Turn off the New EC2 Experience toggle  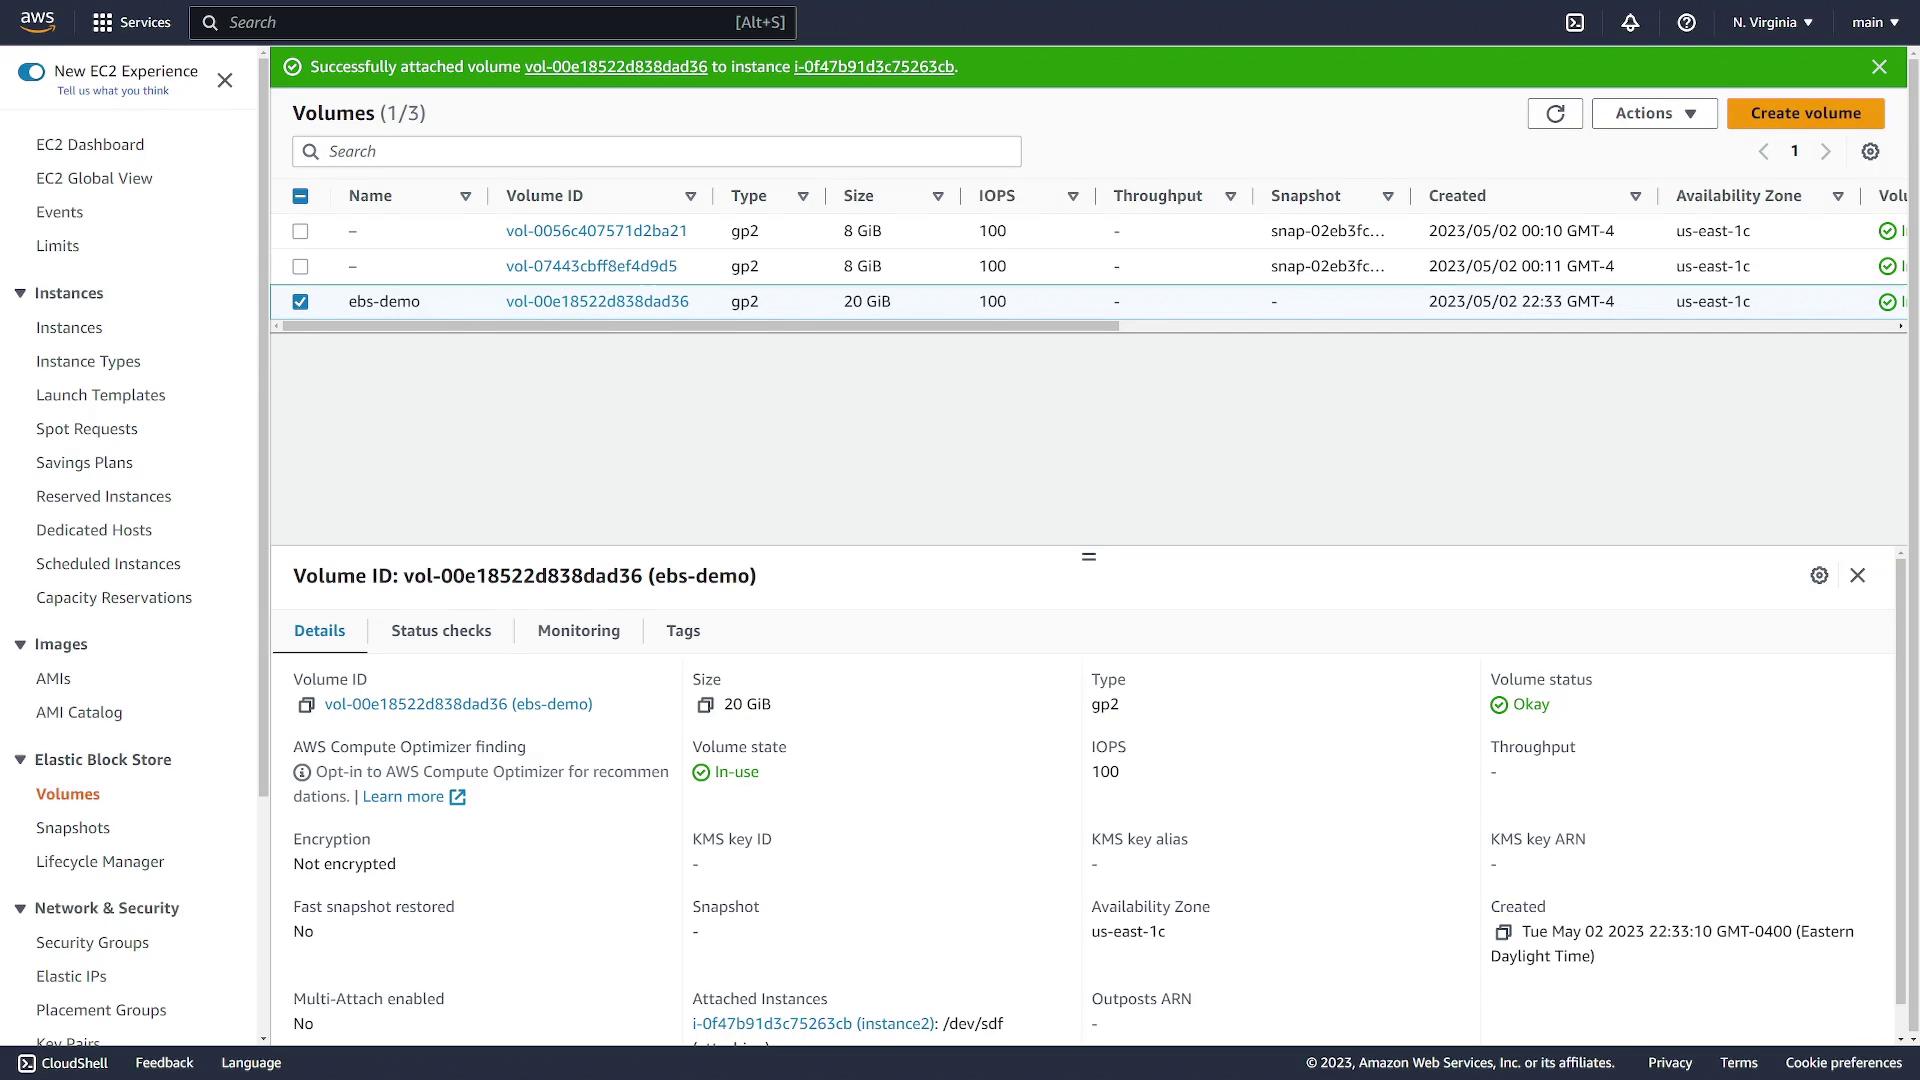point(32,71)
